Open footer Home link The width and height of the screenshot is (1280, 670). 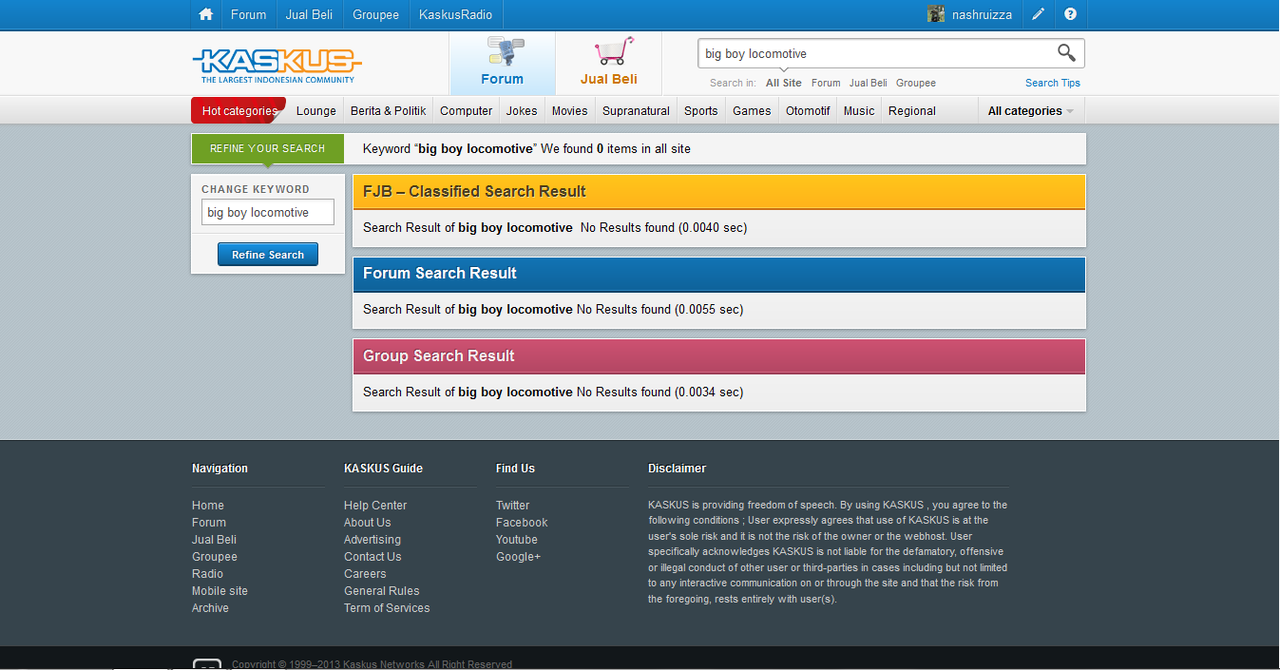tap(208, 506)
